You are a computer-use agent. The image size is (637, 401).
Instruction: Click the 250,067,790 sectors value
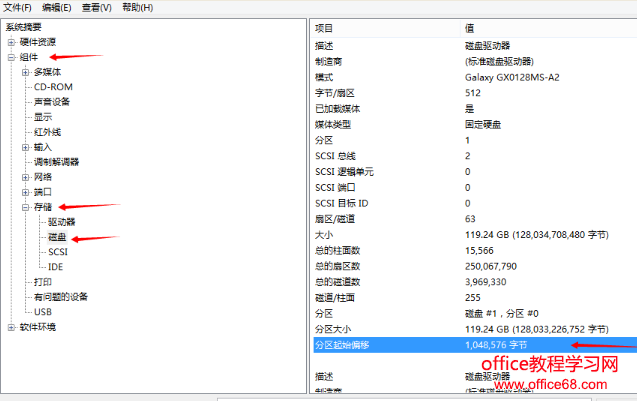pos(491,267)
